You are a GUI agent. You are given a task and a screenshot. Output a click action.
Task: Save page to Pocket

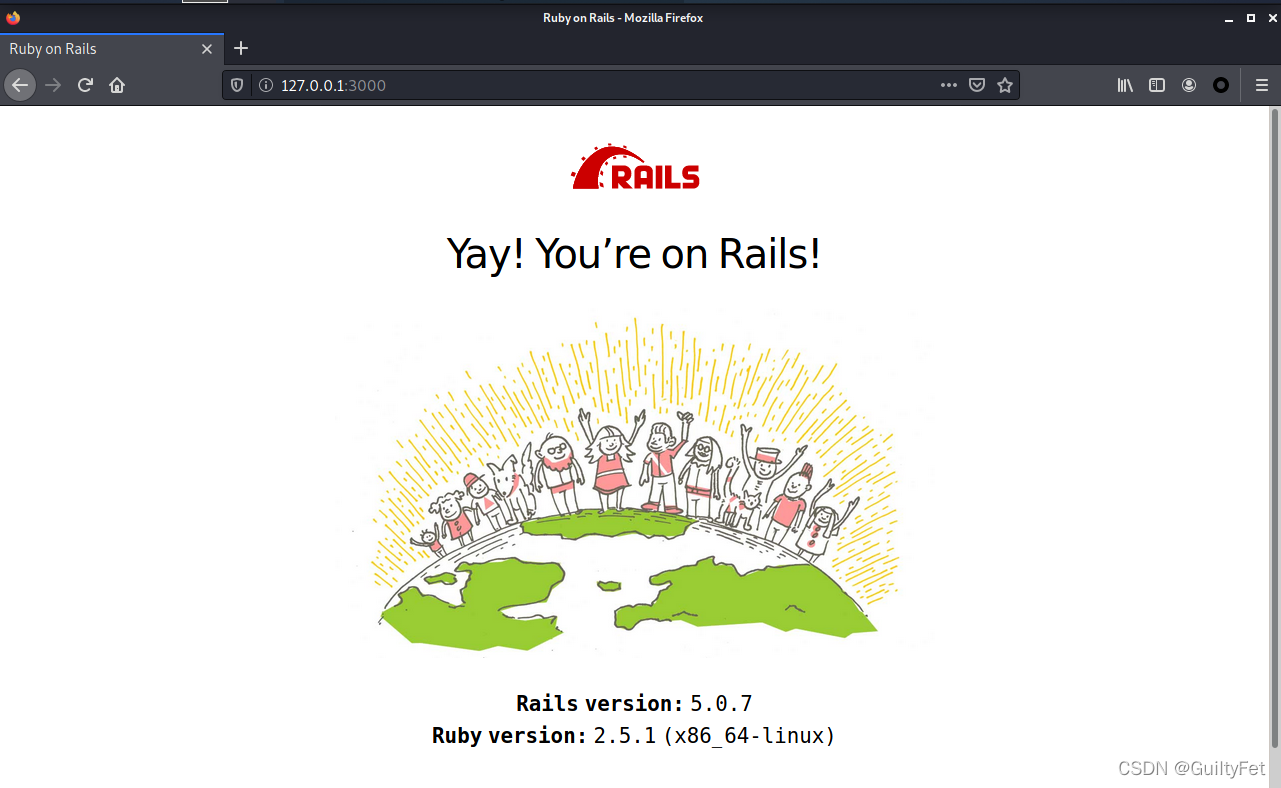[977, 85]
